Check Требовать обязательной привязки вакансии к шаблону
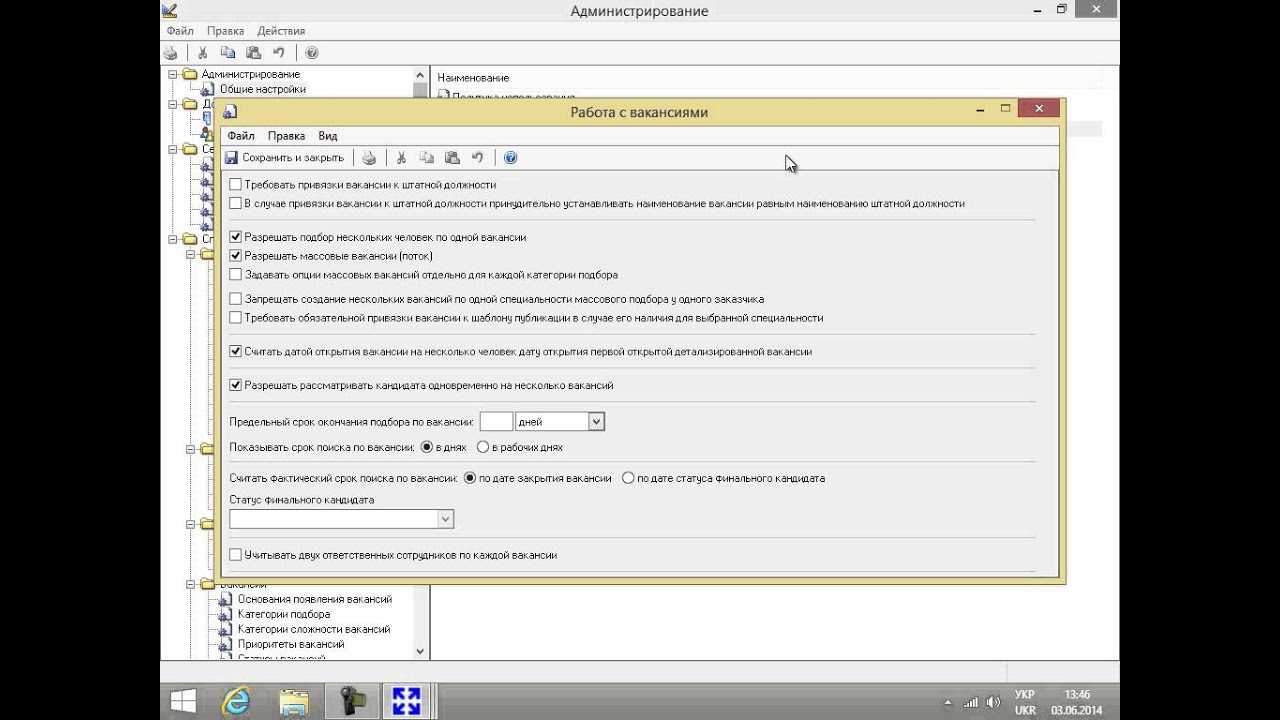The width and height of the screenshot is (1280, 720). (236, 318)
